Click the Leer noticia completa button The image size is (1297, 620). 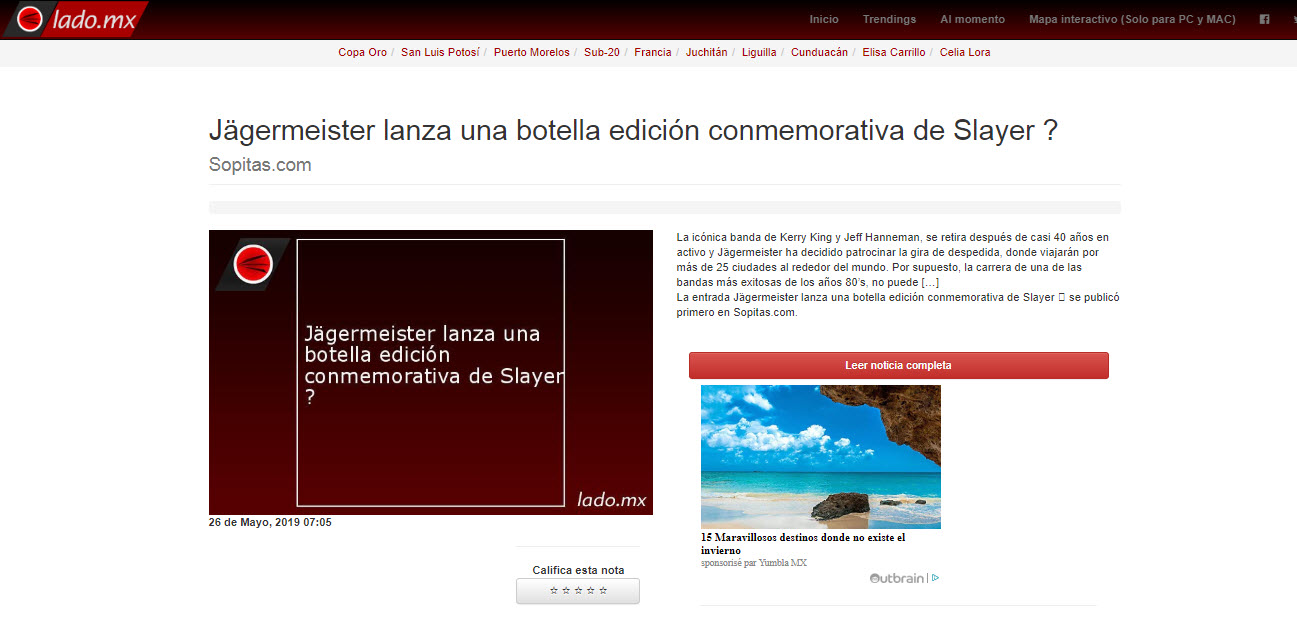[898, 365]
